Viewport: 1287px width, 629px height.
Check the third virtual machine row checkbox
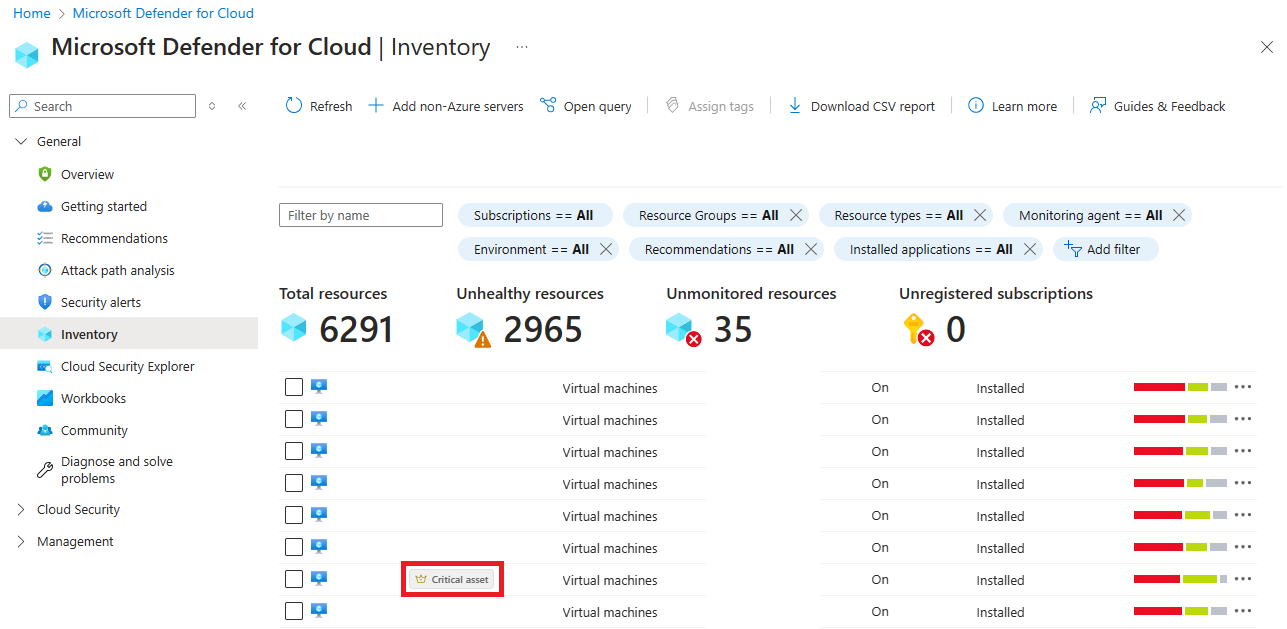click(x=294, y=451)
